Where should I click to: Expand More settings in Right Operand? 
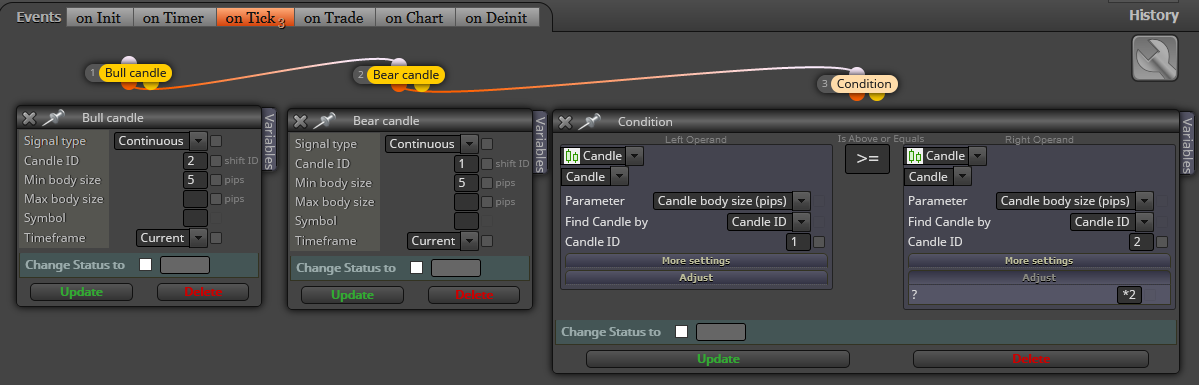click(1039, 261)
